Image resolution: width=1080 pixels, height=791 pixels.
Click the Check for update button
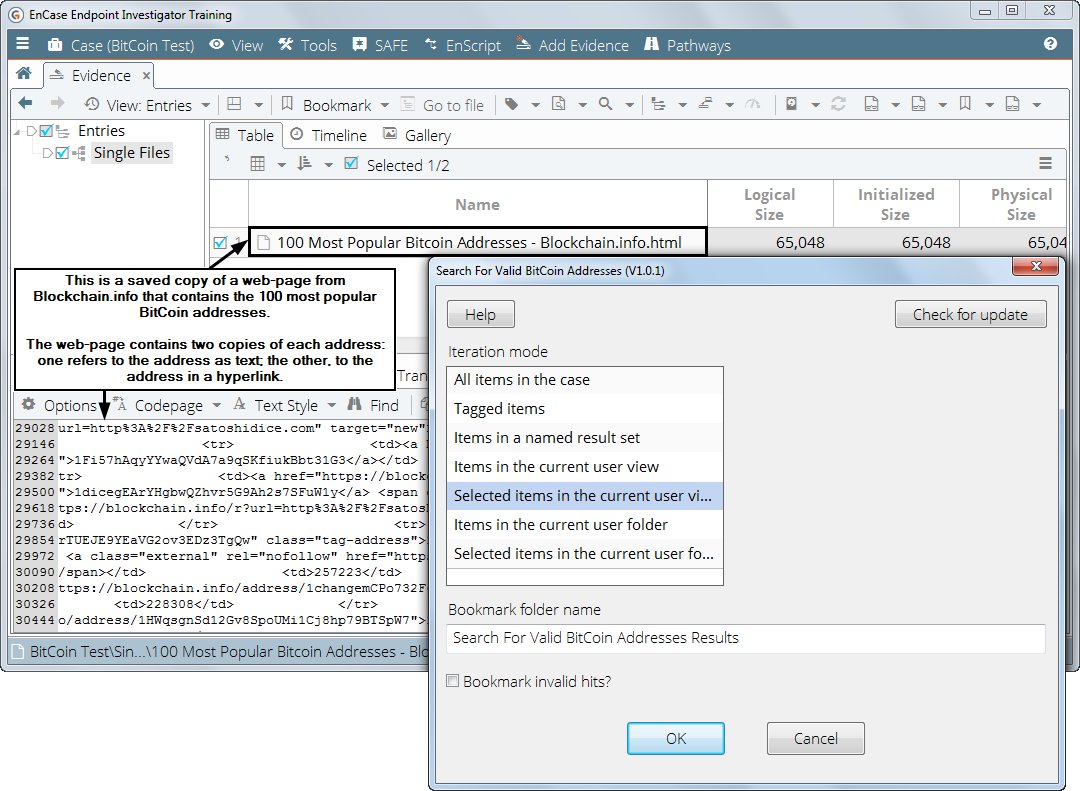click(x=970, y=314)
